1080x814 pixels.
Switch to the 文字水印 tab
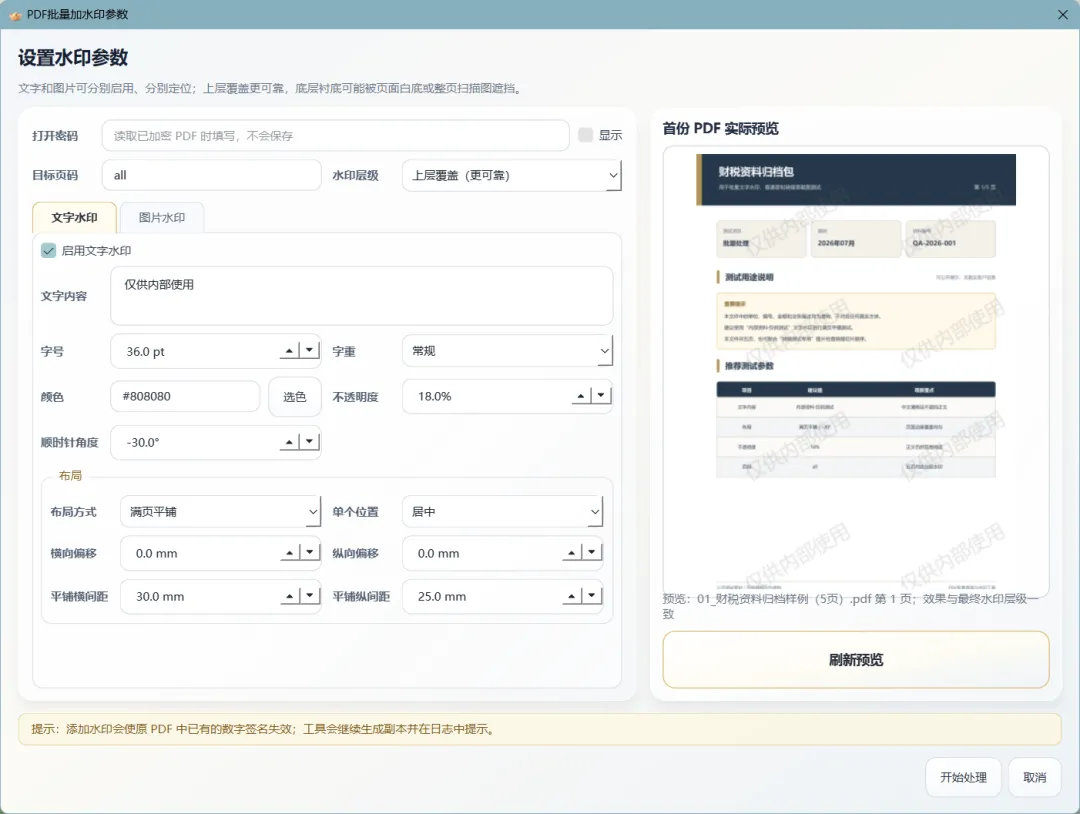coord(74,218)
